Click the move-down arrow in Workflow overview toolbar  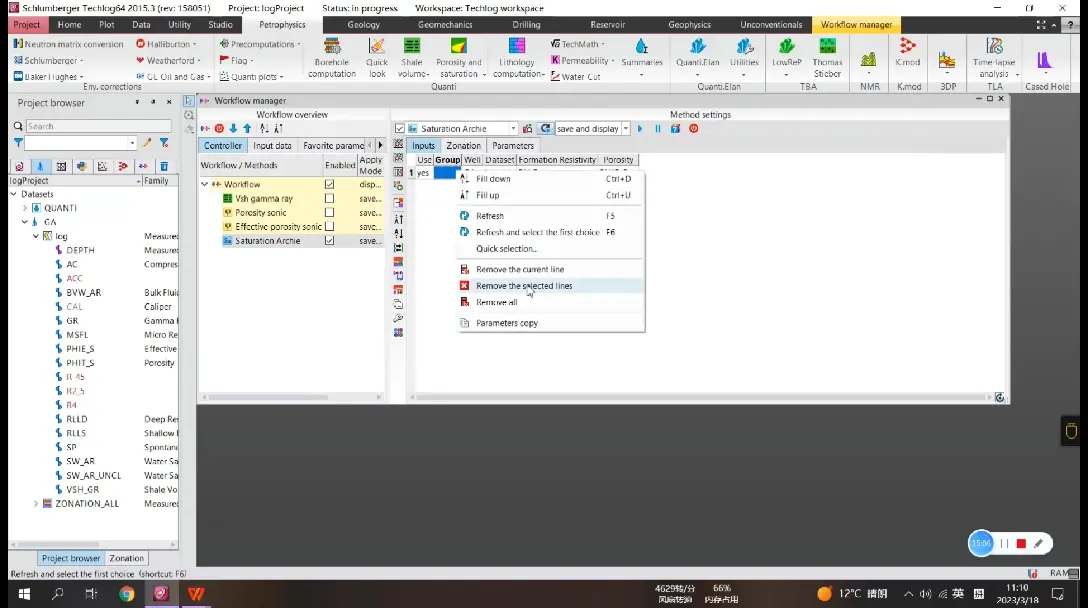[x=233, y=128]
